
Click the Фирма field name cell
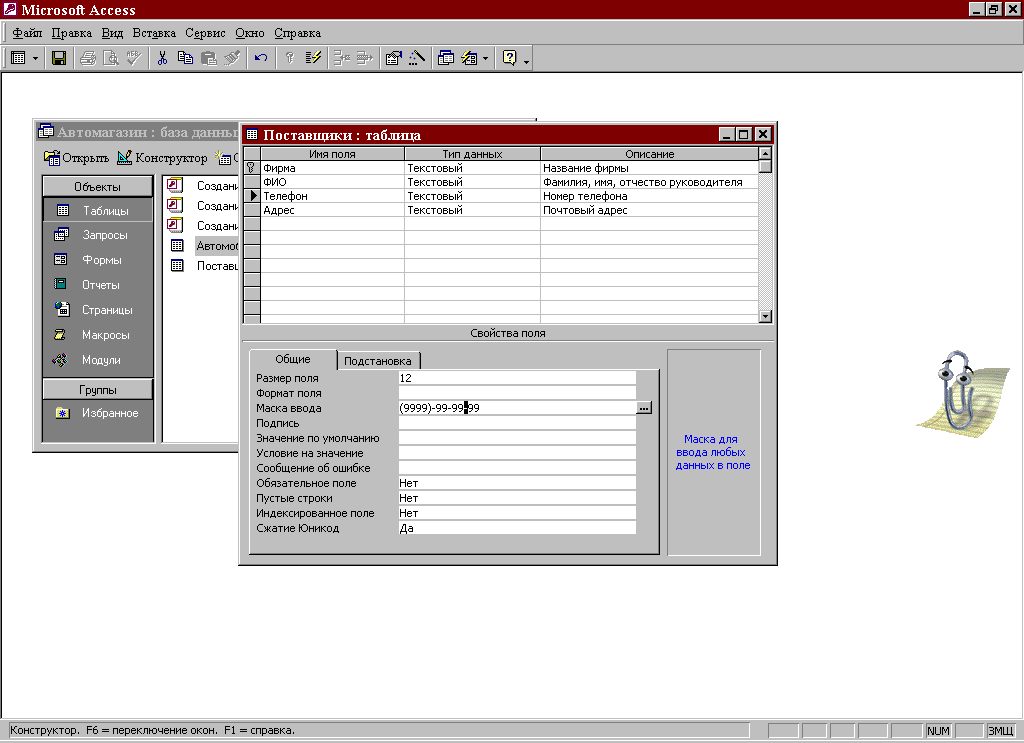pyautogui.click(x=332, y=168)
